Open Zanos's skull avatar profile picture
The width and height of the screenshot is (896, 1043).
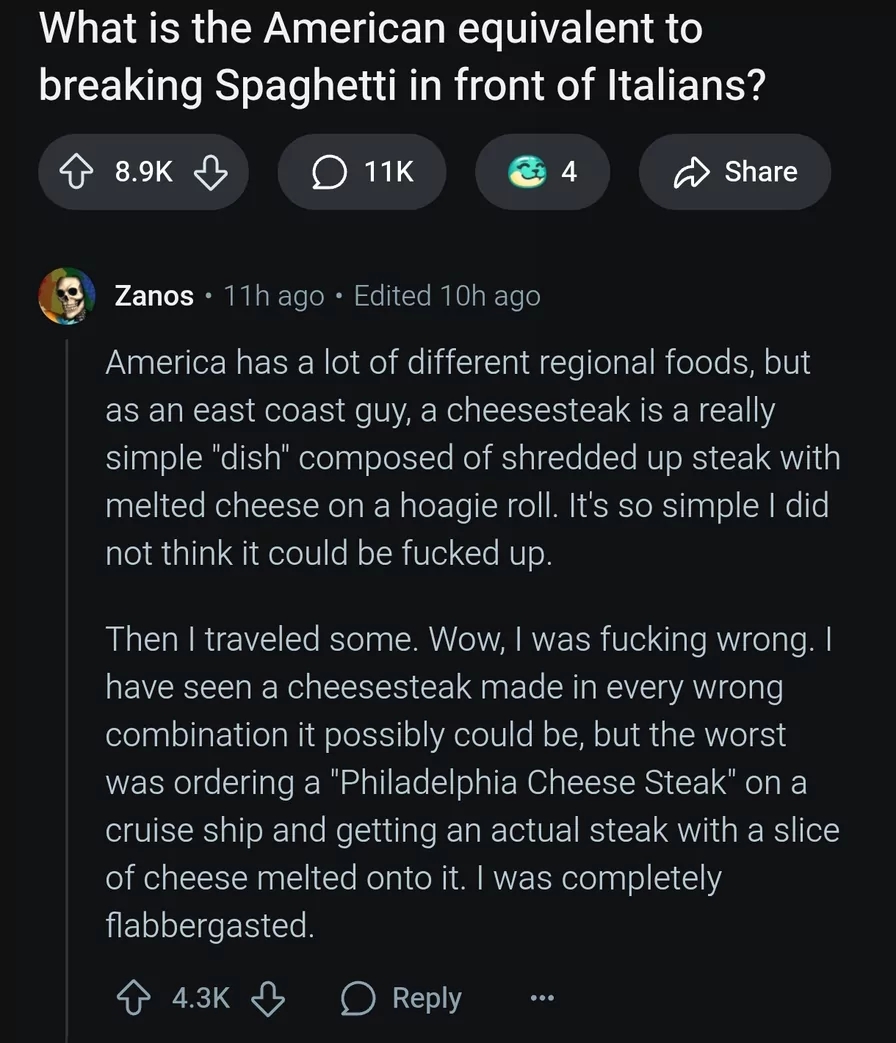(x=67, y=296)
